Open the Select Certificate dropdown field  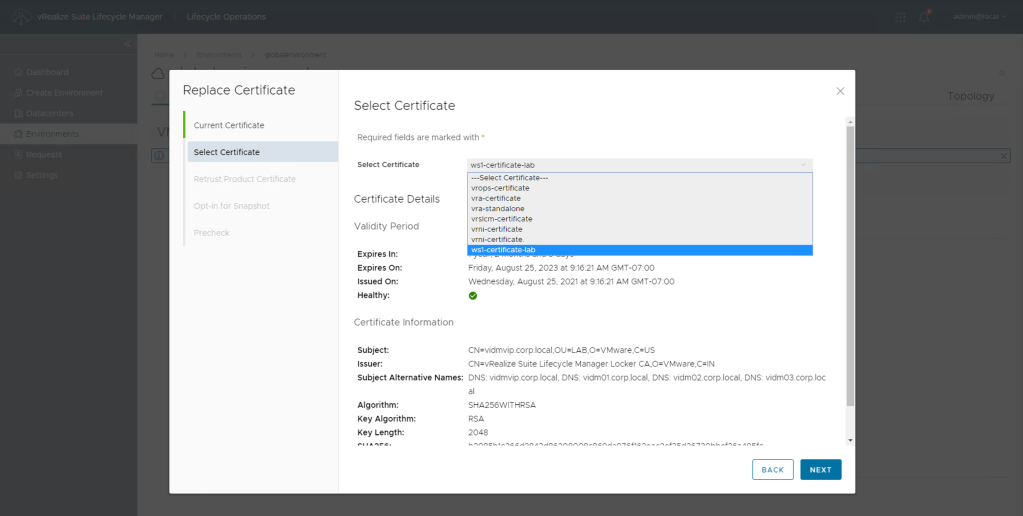point(639,165)
